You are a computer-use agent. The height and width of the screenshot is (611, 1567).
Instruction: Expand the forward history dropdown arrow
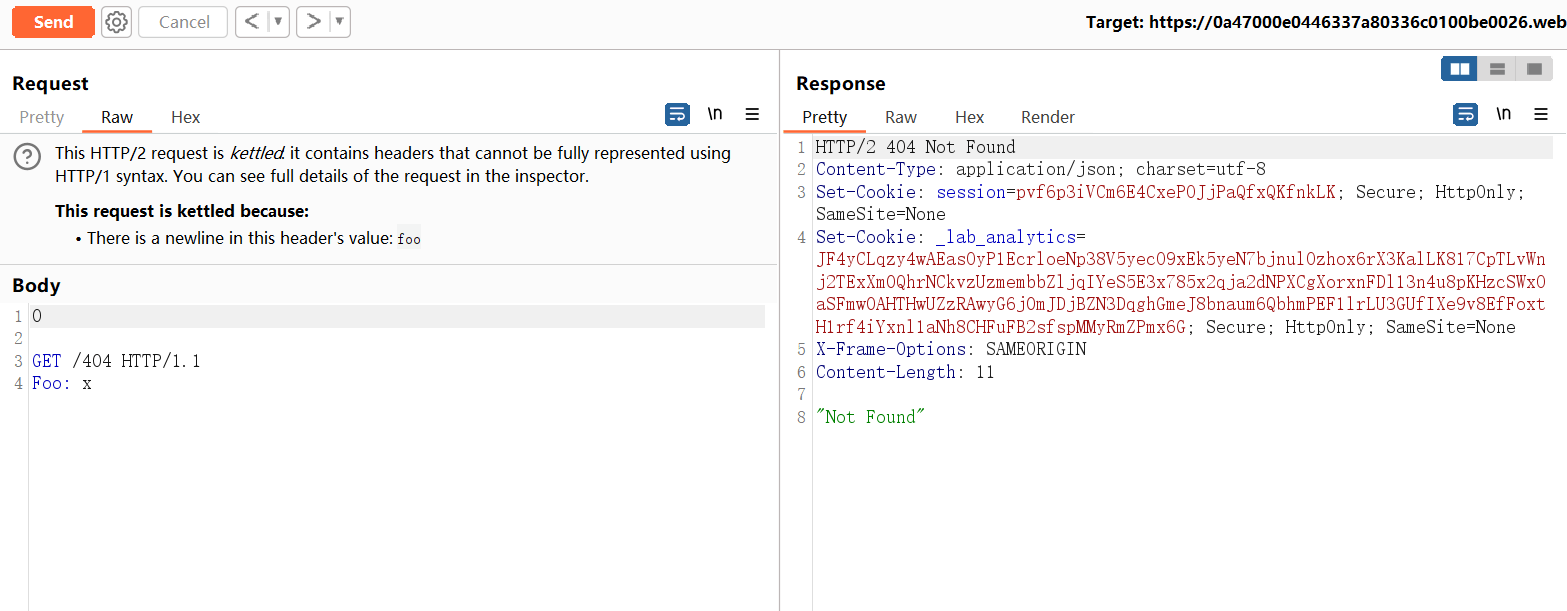pos(339,22)
